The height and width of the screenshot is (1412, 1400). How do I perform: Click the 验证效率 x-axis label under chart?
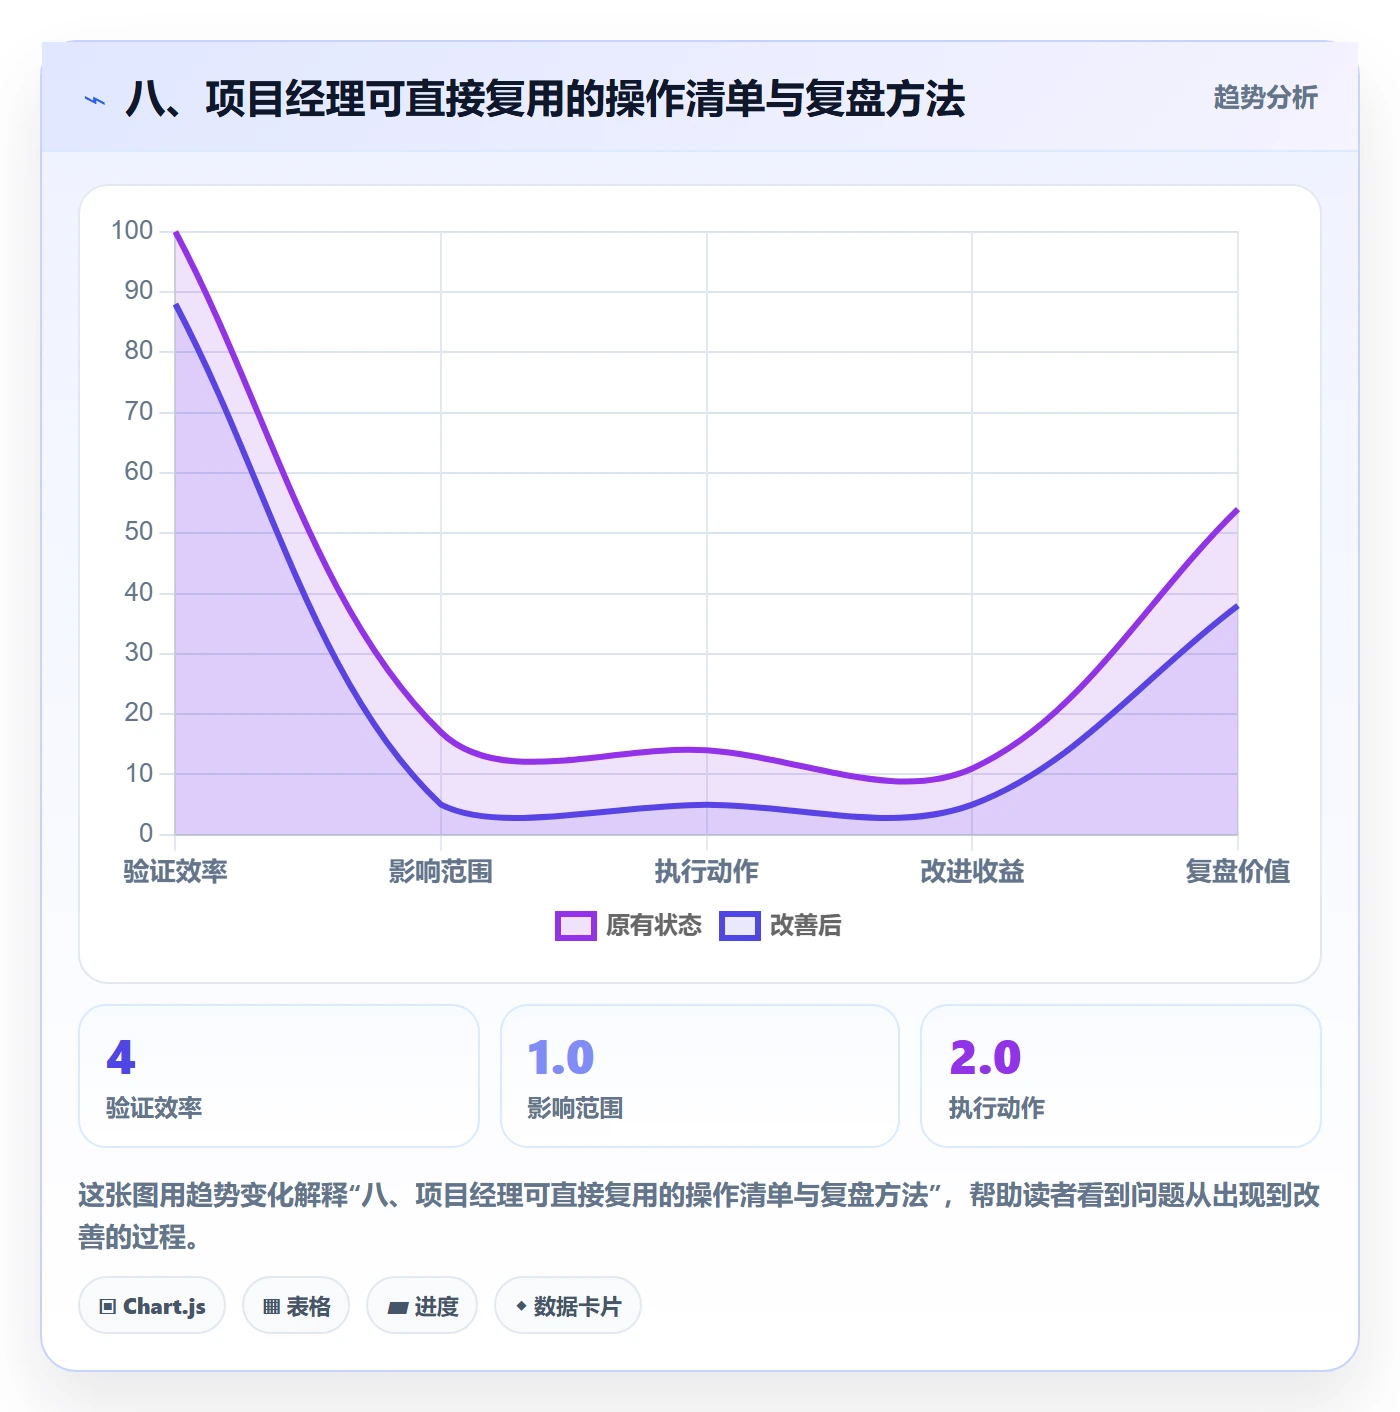point(175,872)
